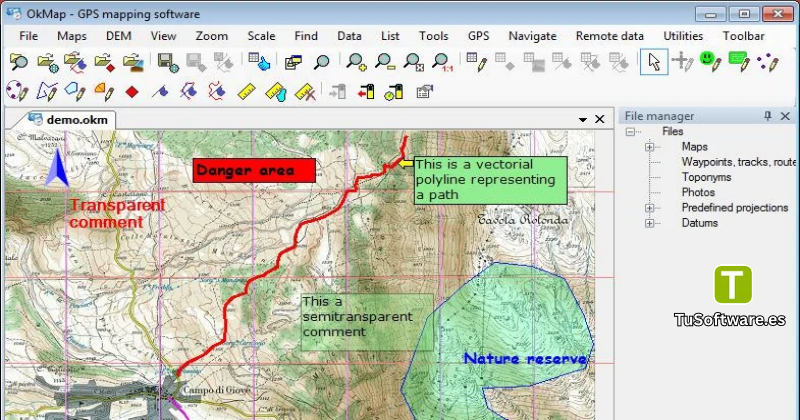Expand the Datums tree node

[x=649, y=223]
